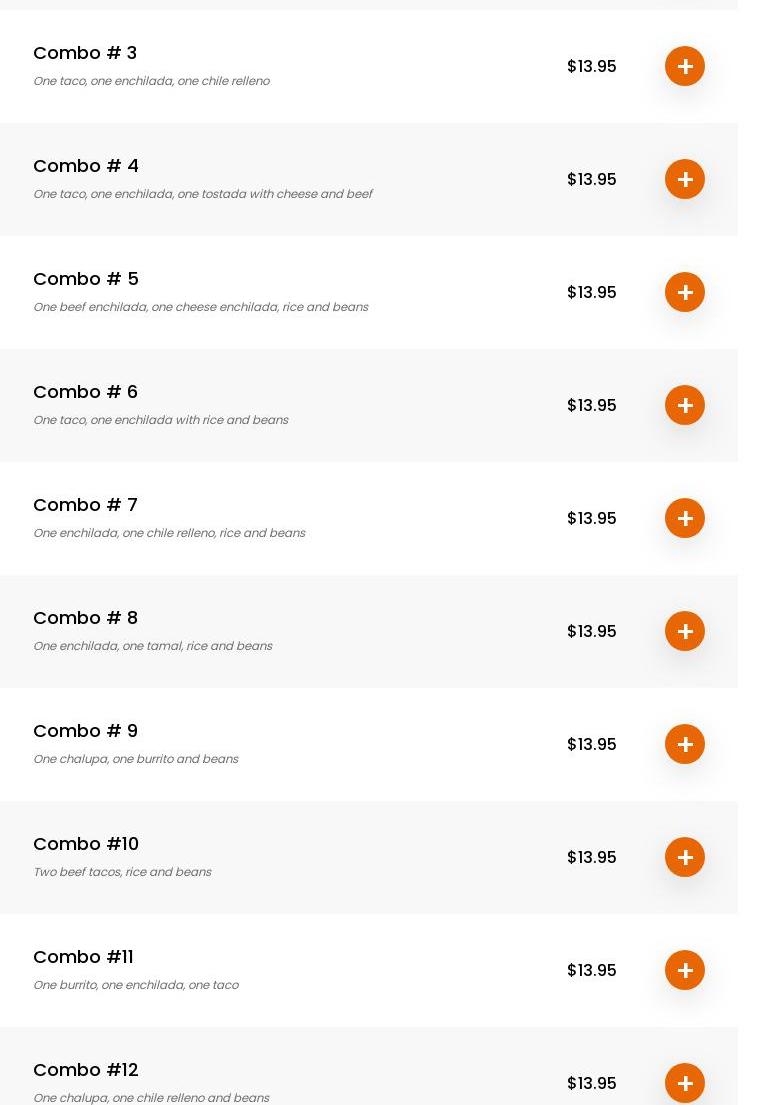The image size is (770, 1105).
Task: Select the "Two beef tacos, rice and beans" description
Action: pyautogui.click(x=122, y=872)
